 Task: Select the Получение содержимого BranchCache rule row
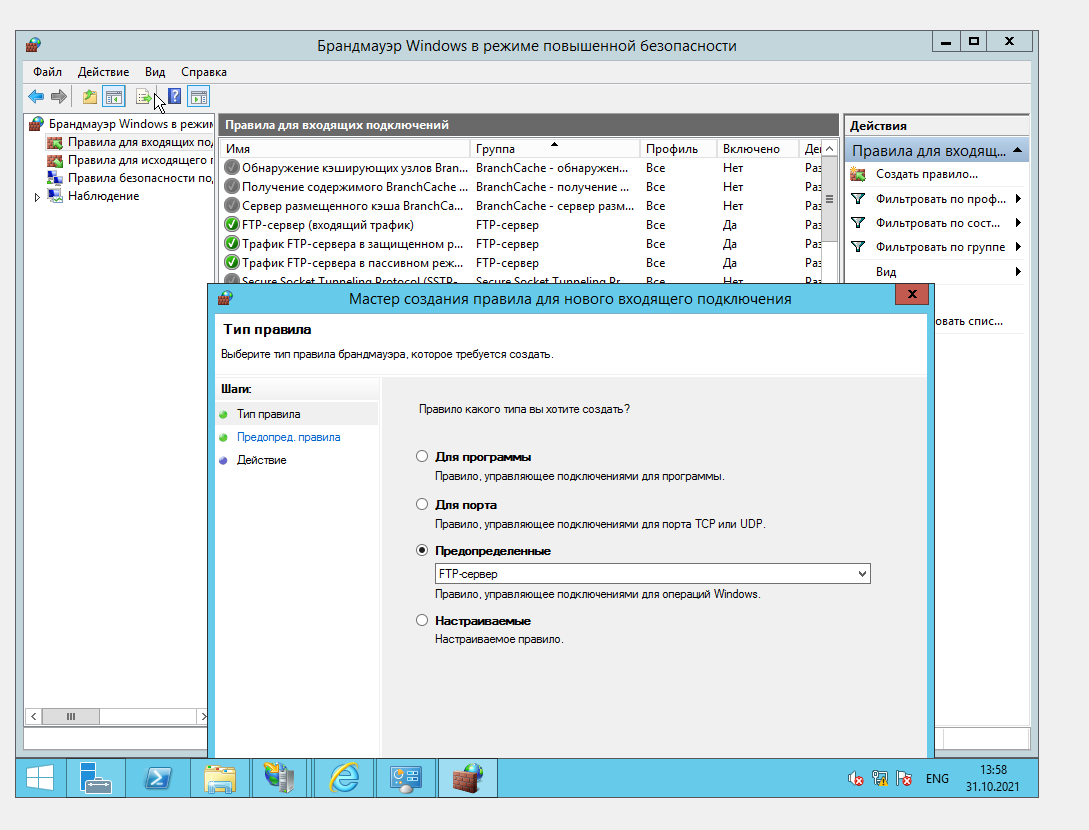pos(521,187)
